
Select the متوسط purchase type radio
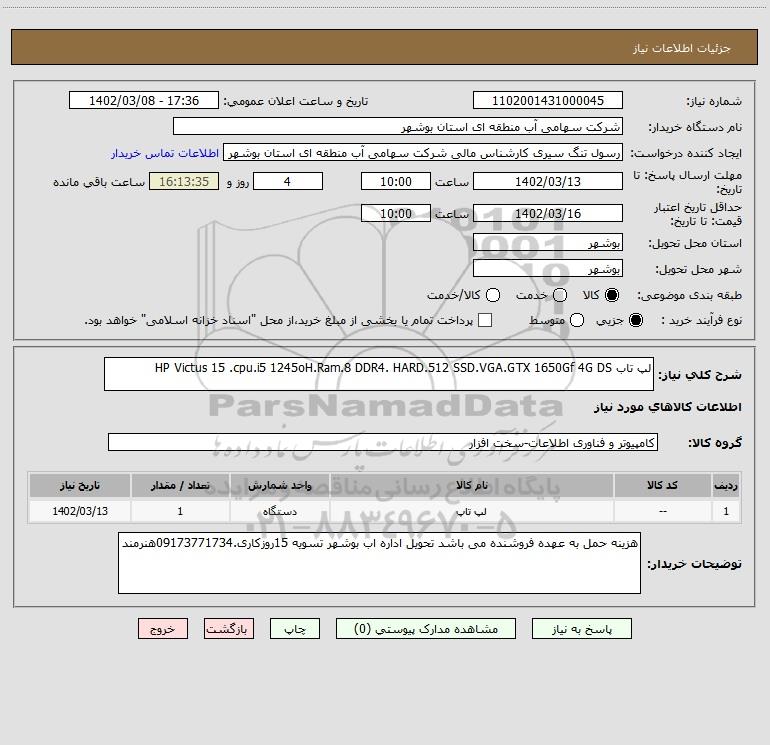click(577, 321)
